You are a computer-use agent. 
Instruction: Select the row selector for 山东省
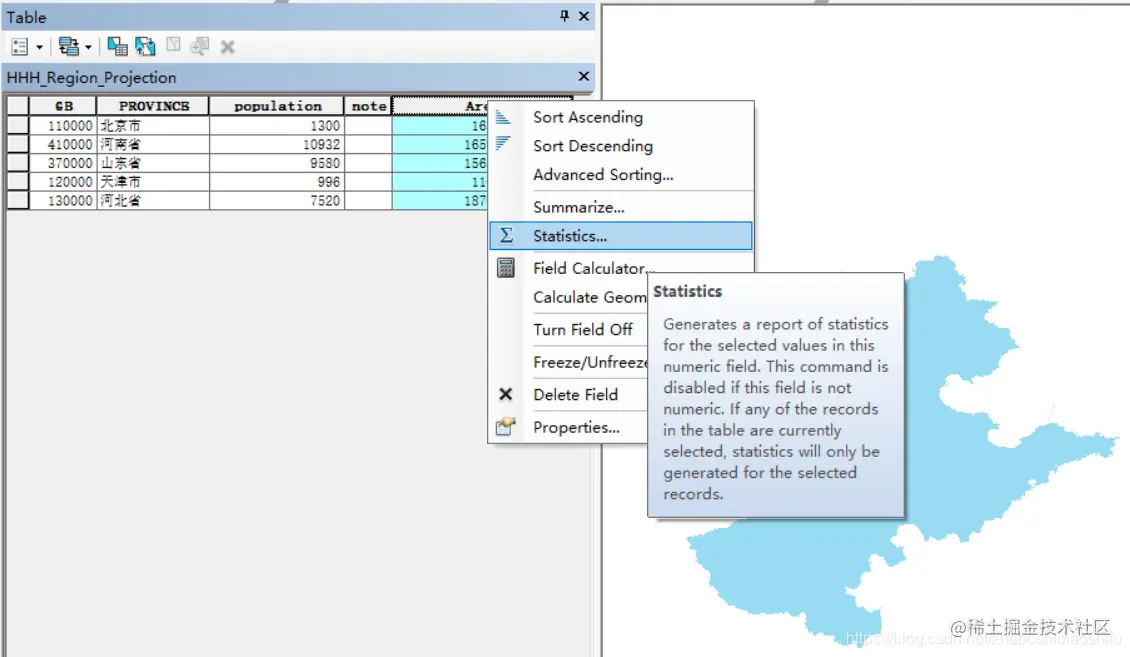(18, 163)
